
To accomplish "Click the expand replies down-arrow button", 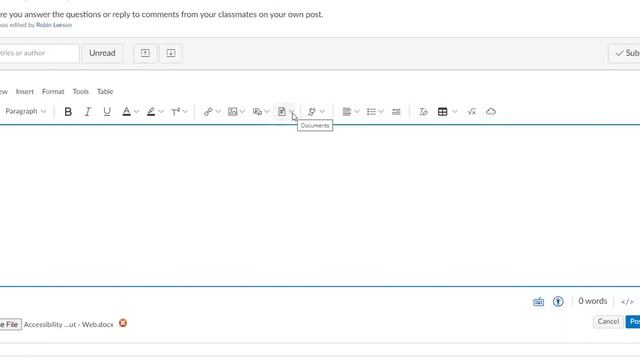I will (x=171, y=53).
